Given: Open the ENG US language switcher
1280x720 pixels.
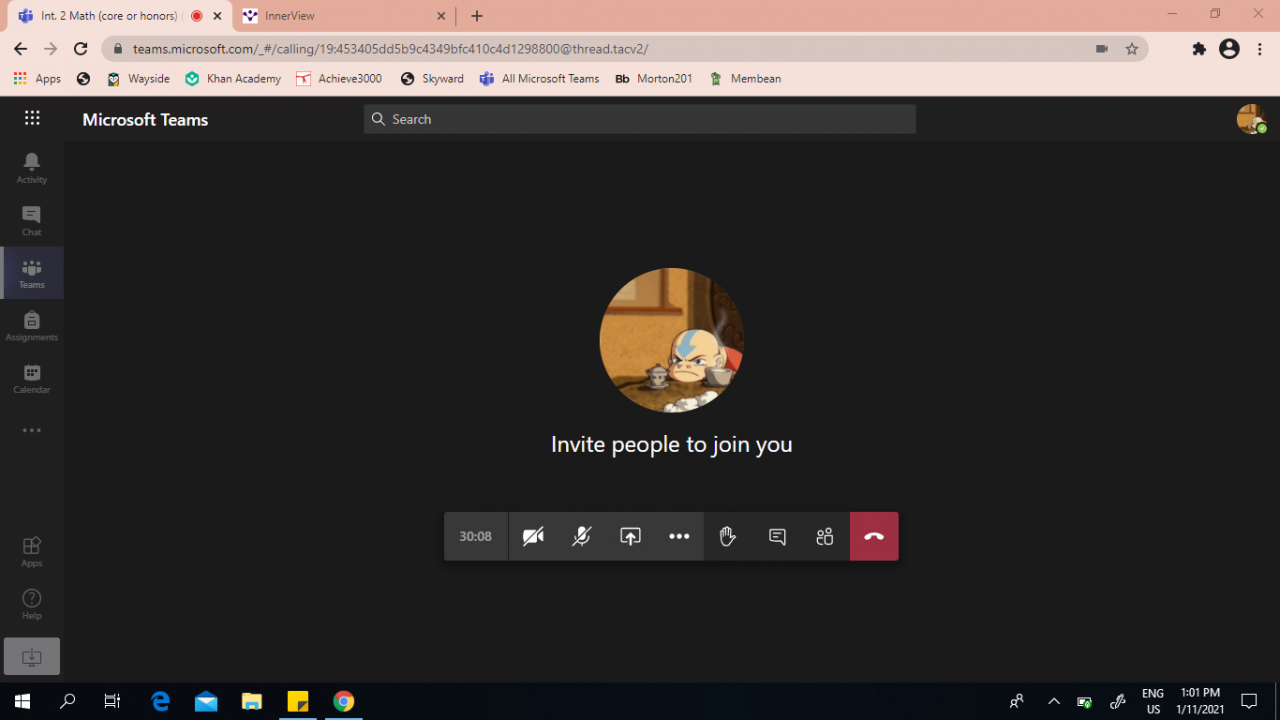Looking at the screenshot, I should tap(1153, 701).
